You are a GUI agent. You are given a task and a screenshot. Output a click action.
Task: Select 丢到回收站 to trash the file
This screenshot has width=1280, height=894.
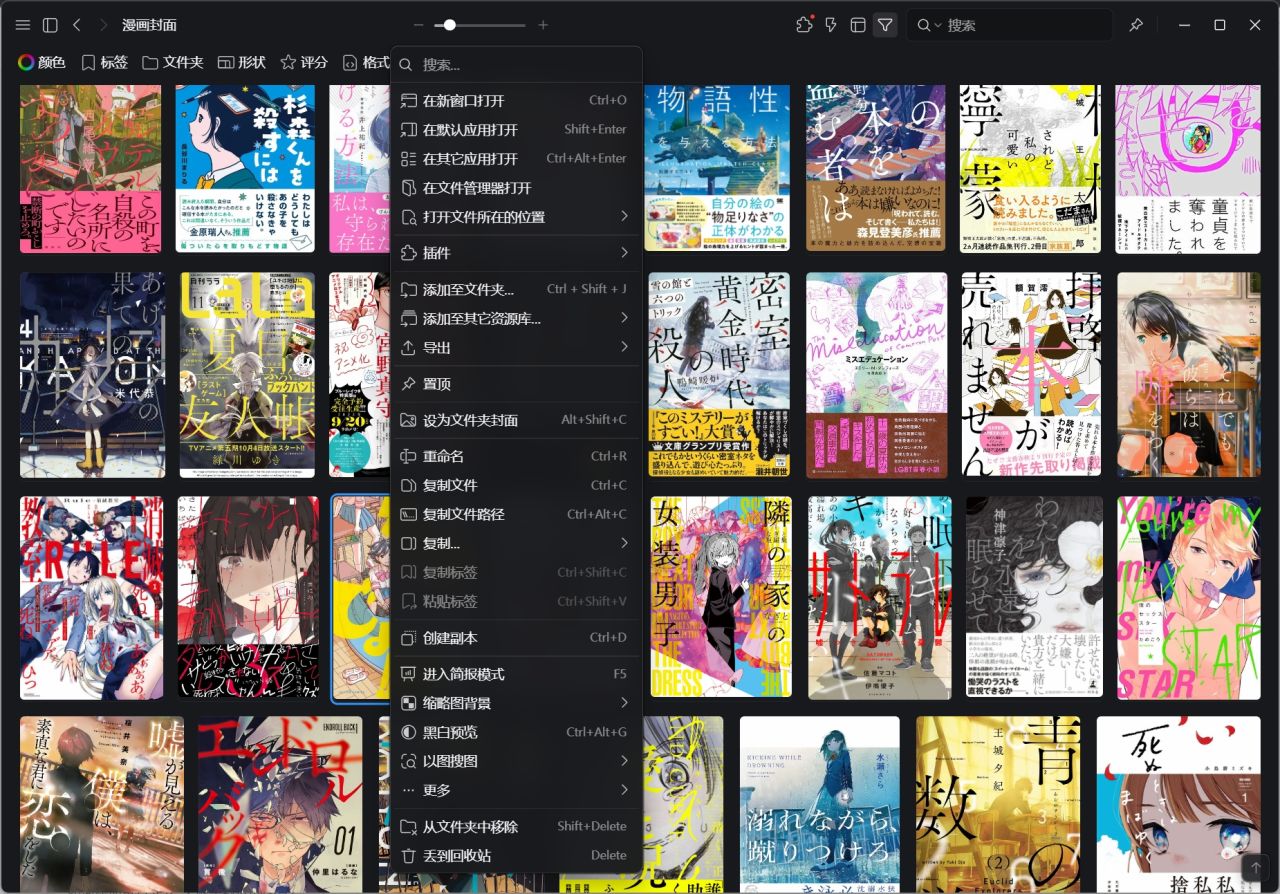516,855
